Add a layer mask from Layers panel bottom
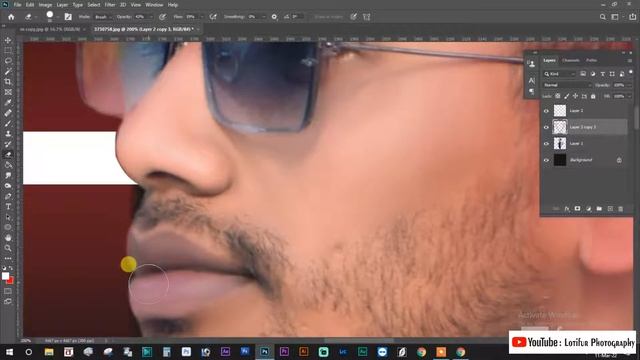This screenshot has height=360, width=640. point(578,209)
